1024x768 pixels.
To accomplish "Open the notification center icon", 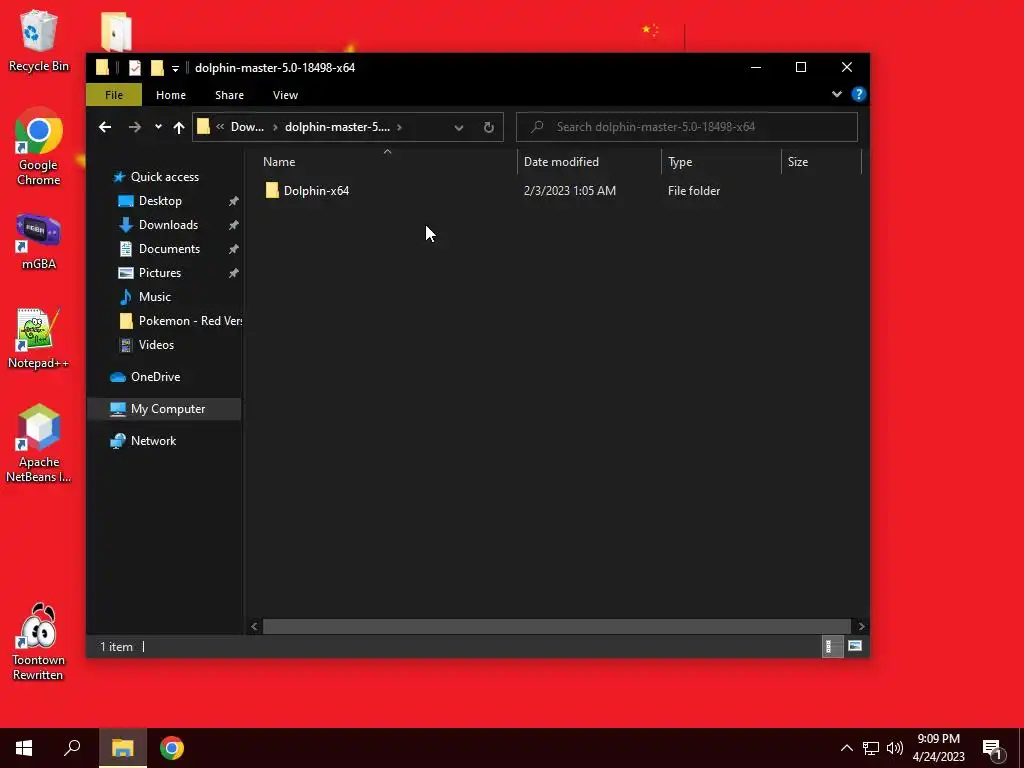I will click(x=993, y=749).
